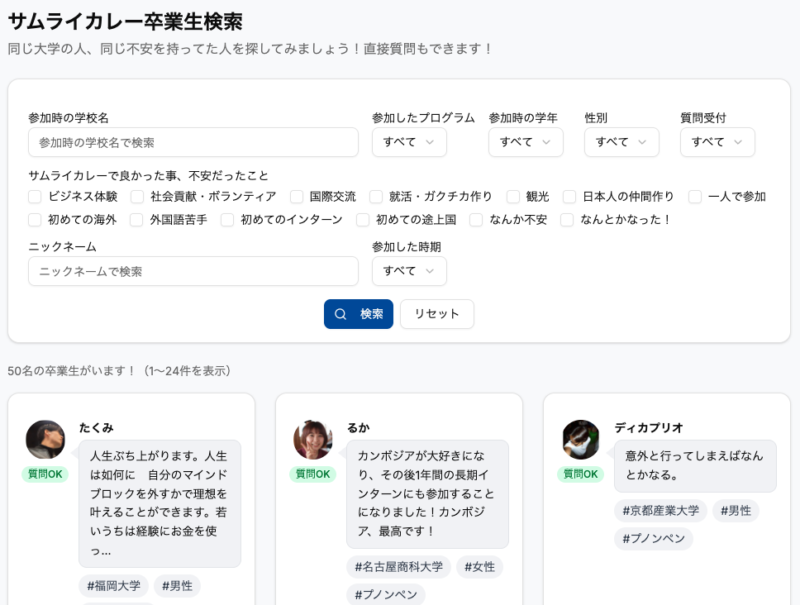
Task: Click the リセット reset button
Action: tap(437, 314)
